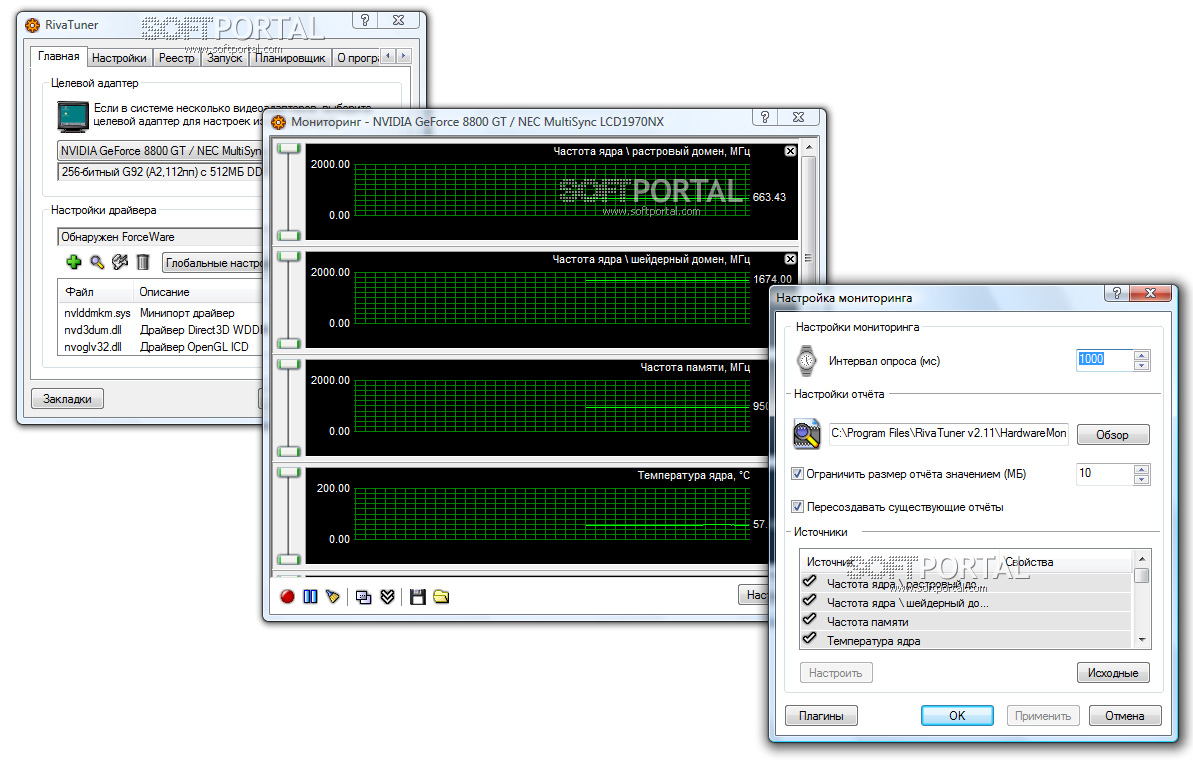Click upper slider handle of Частота памяти graph
Image resolution: width=1193 pixels, height=760 pixels.
coord(288,365)
